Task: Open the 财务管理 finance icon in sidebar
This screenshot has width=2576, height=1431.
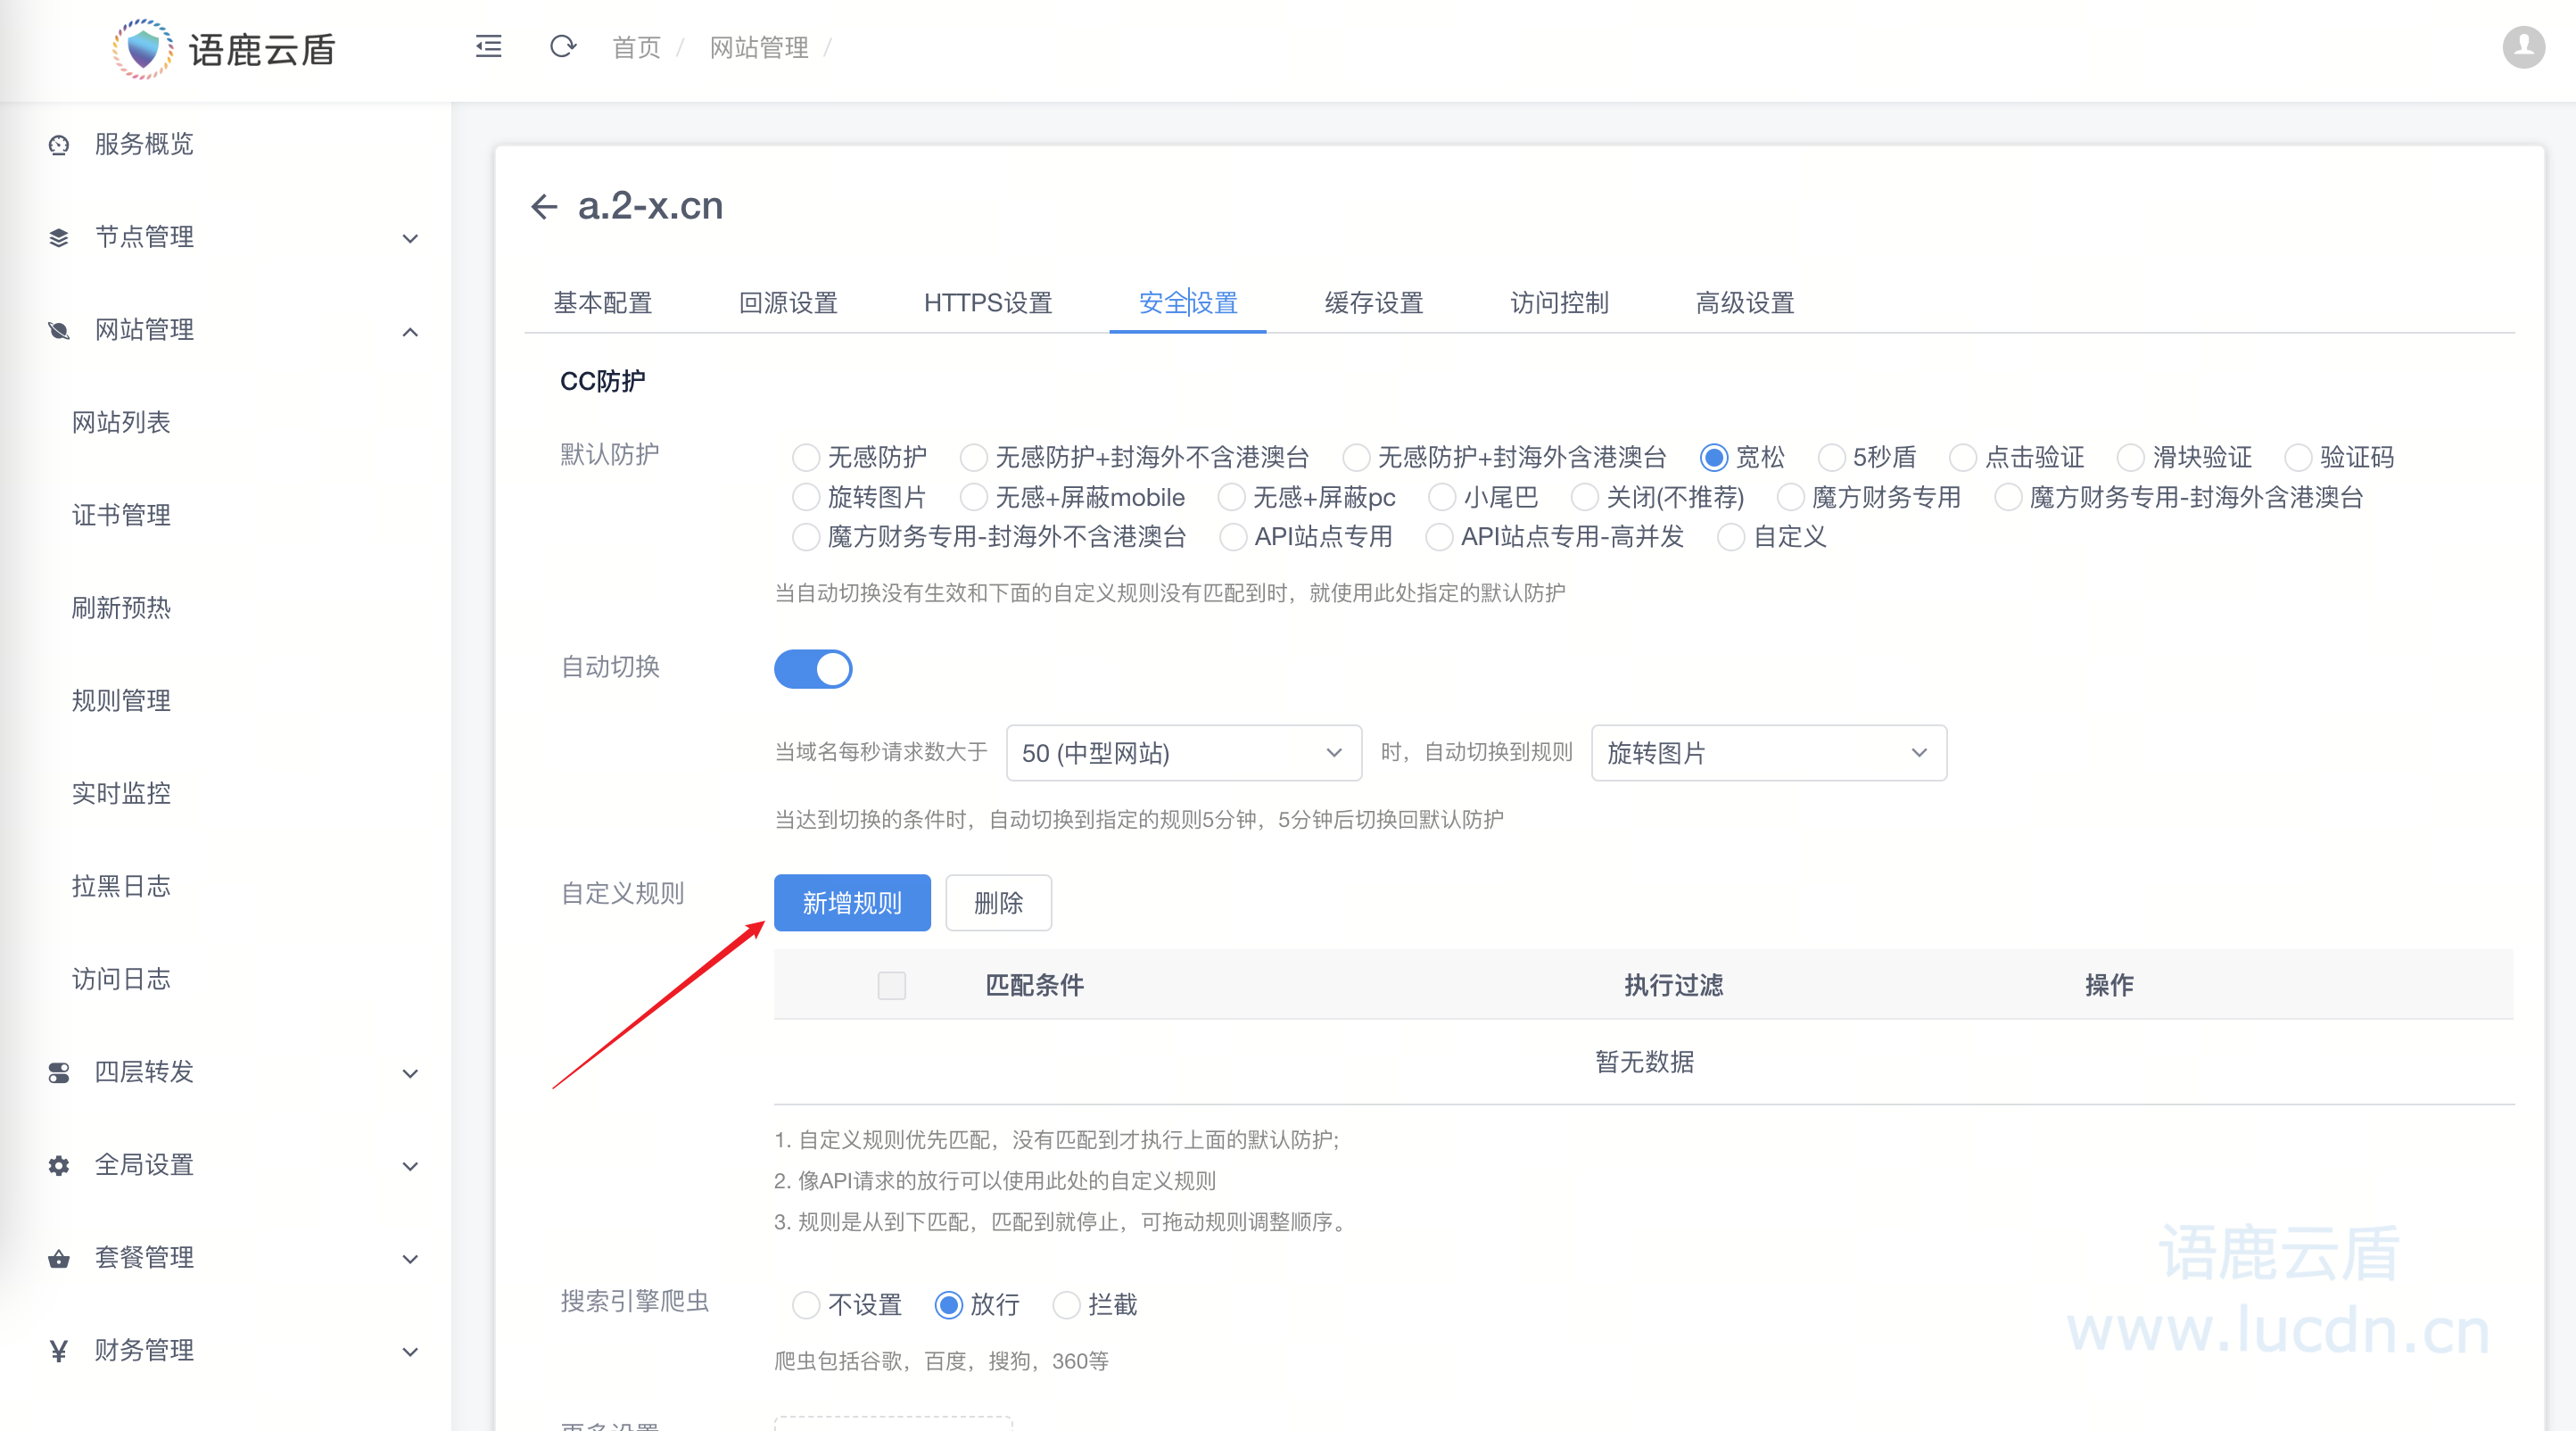Action: [58, 1350]
